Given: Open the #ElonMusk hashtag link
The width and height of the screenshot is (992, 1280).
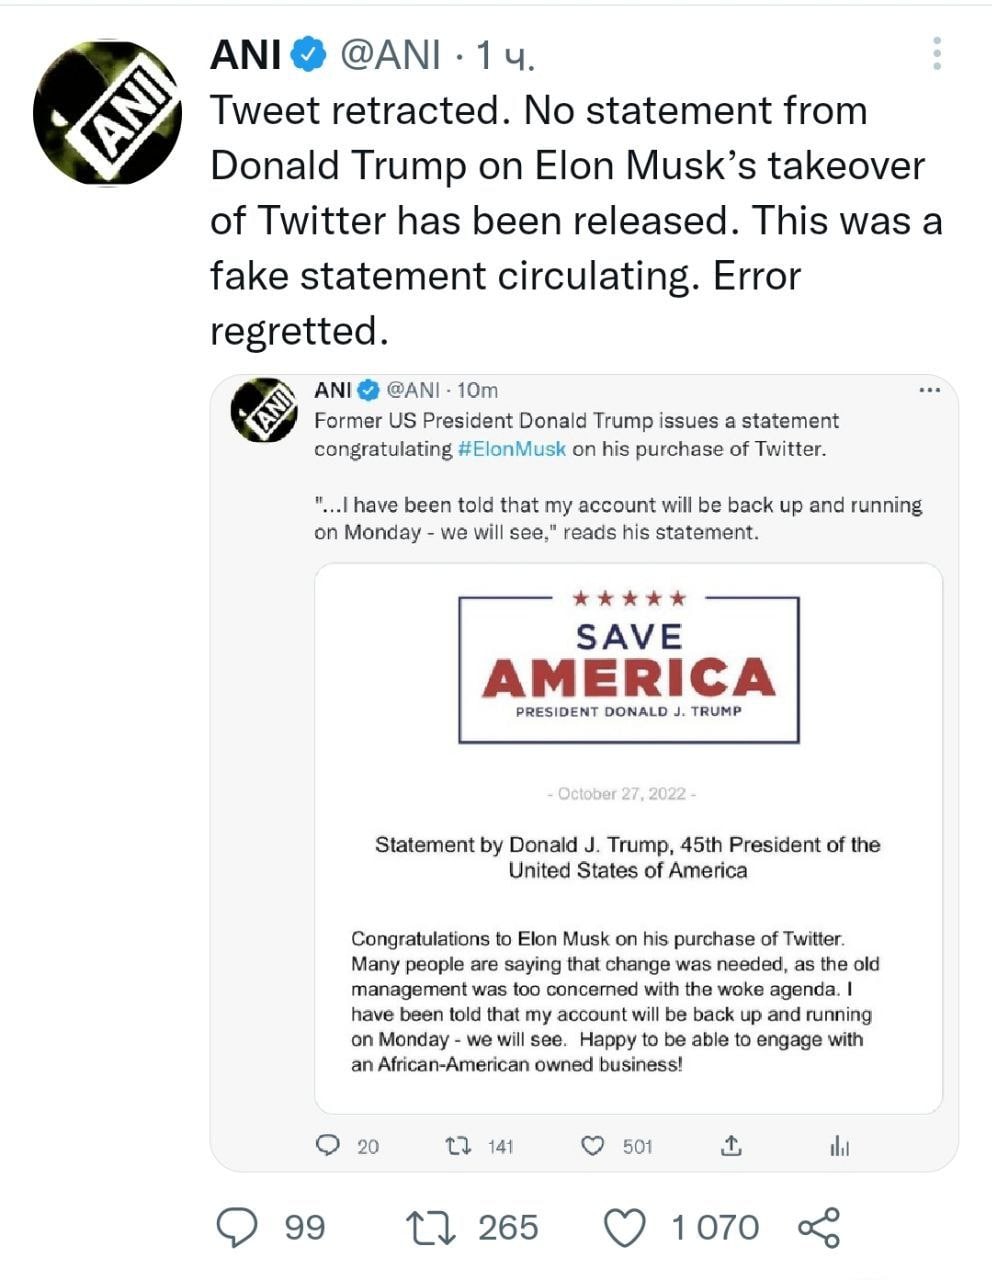Looking at the screenshot, I should (508, 450).
